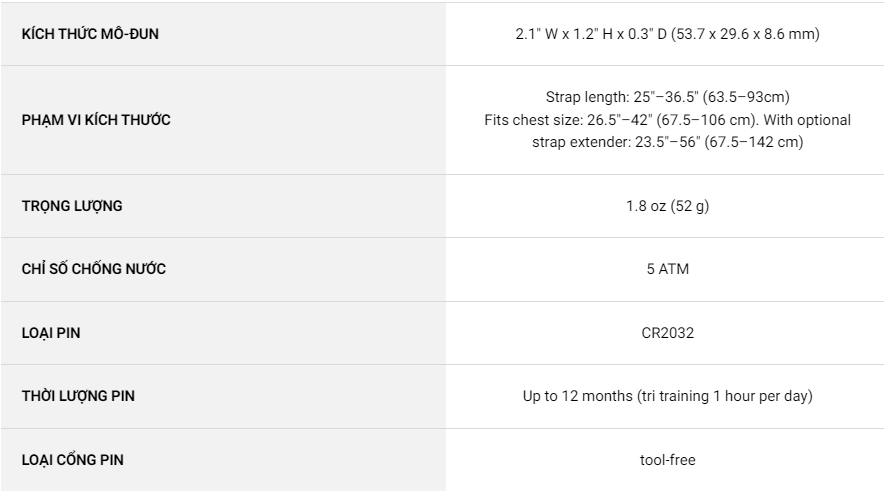Select the "tool-free" battery door value

[668, 460]
